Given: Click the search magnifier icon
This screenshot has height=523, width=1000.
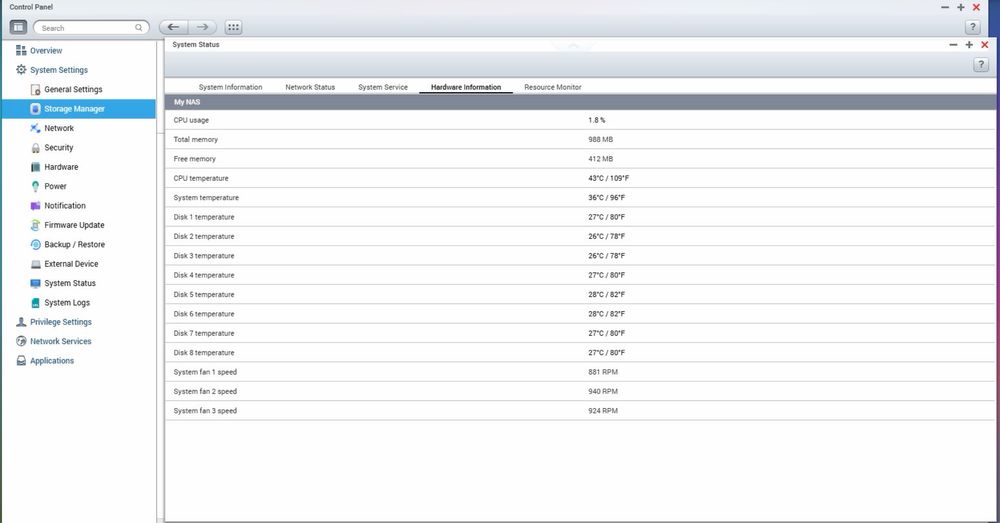Looking at the screenshot, I should [138, 27].
